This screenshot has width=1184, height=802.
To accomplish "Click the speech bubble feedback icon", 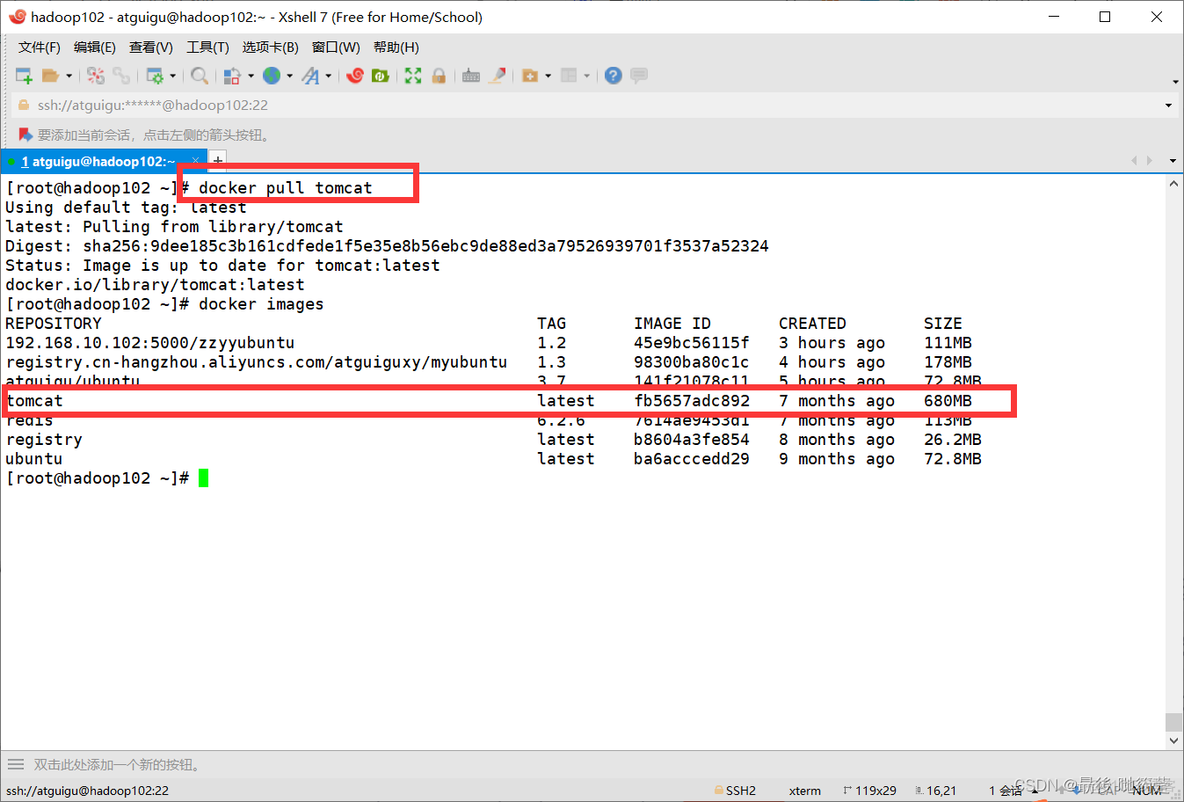I will coord(639,76).
